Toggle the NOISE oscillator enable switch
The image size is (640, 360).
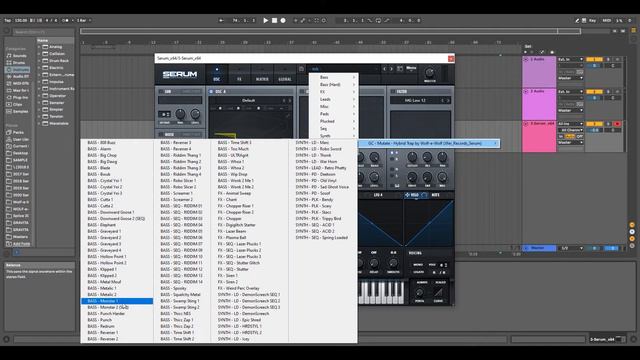[161, 134]
